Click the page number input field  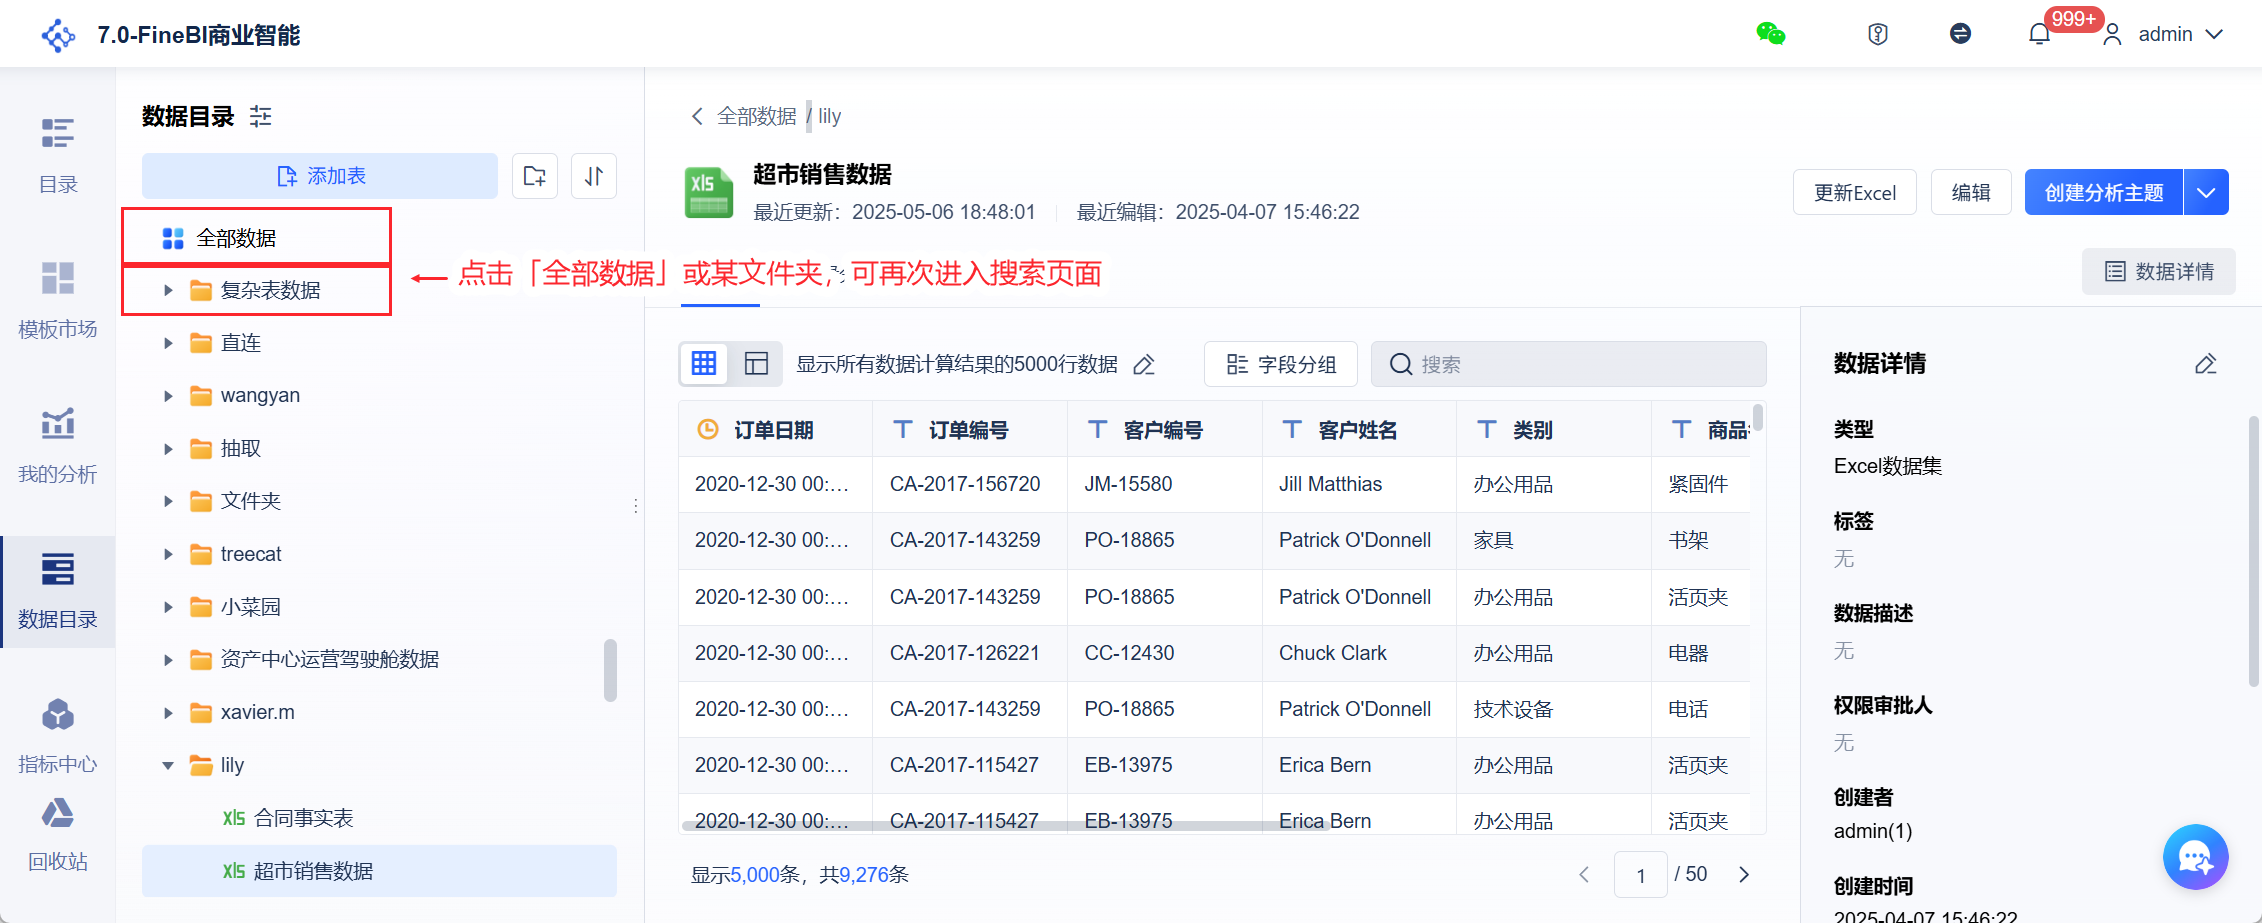pos(1641,875)
